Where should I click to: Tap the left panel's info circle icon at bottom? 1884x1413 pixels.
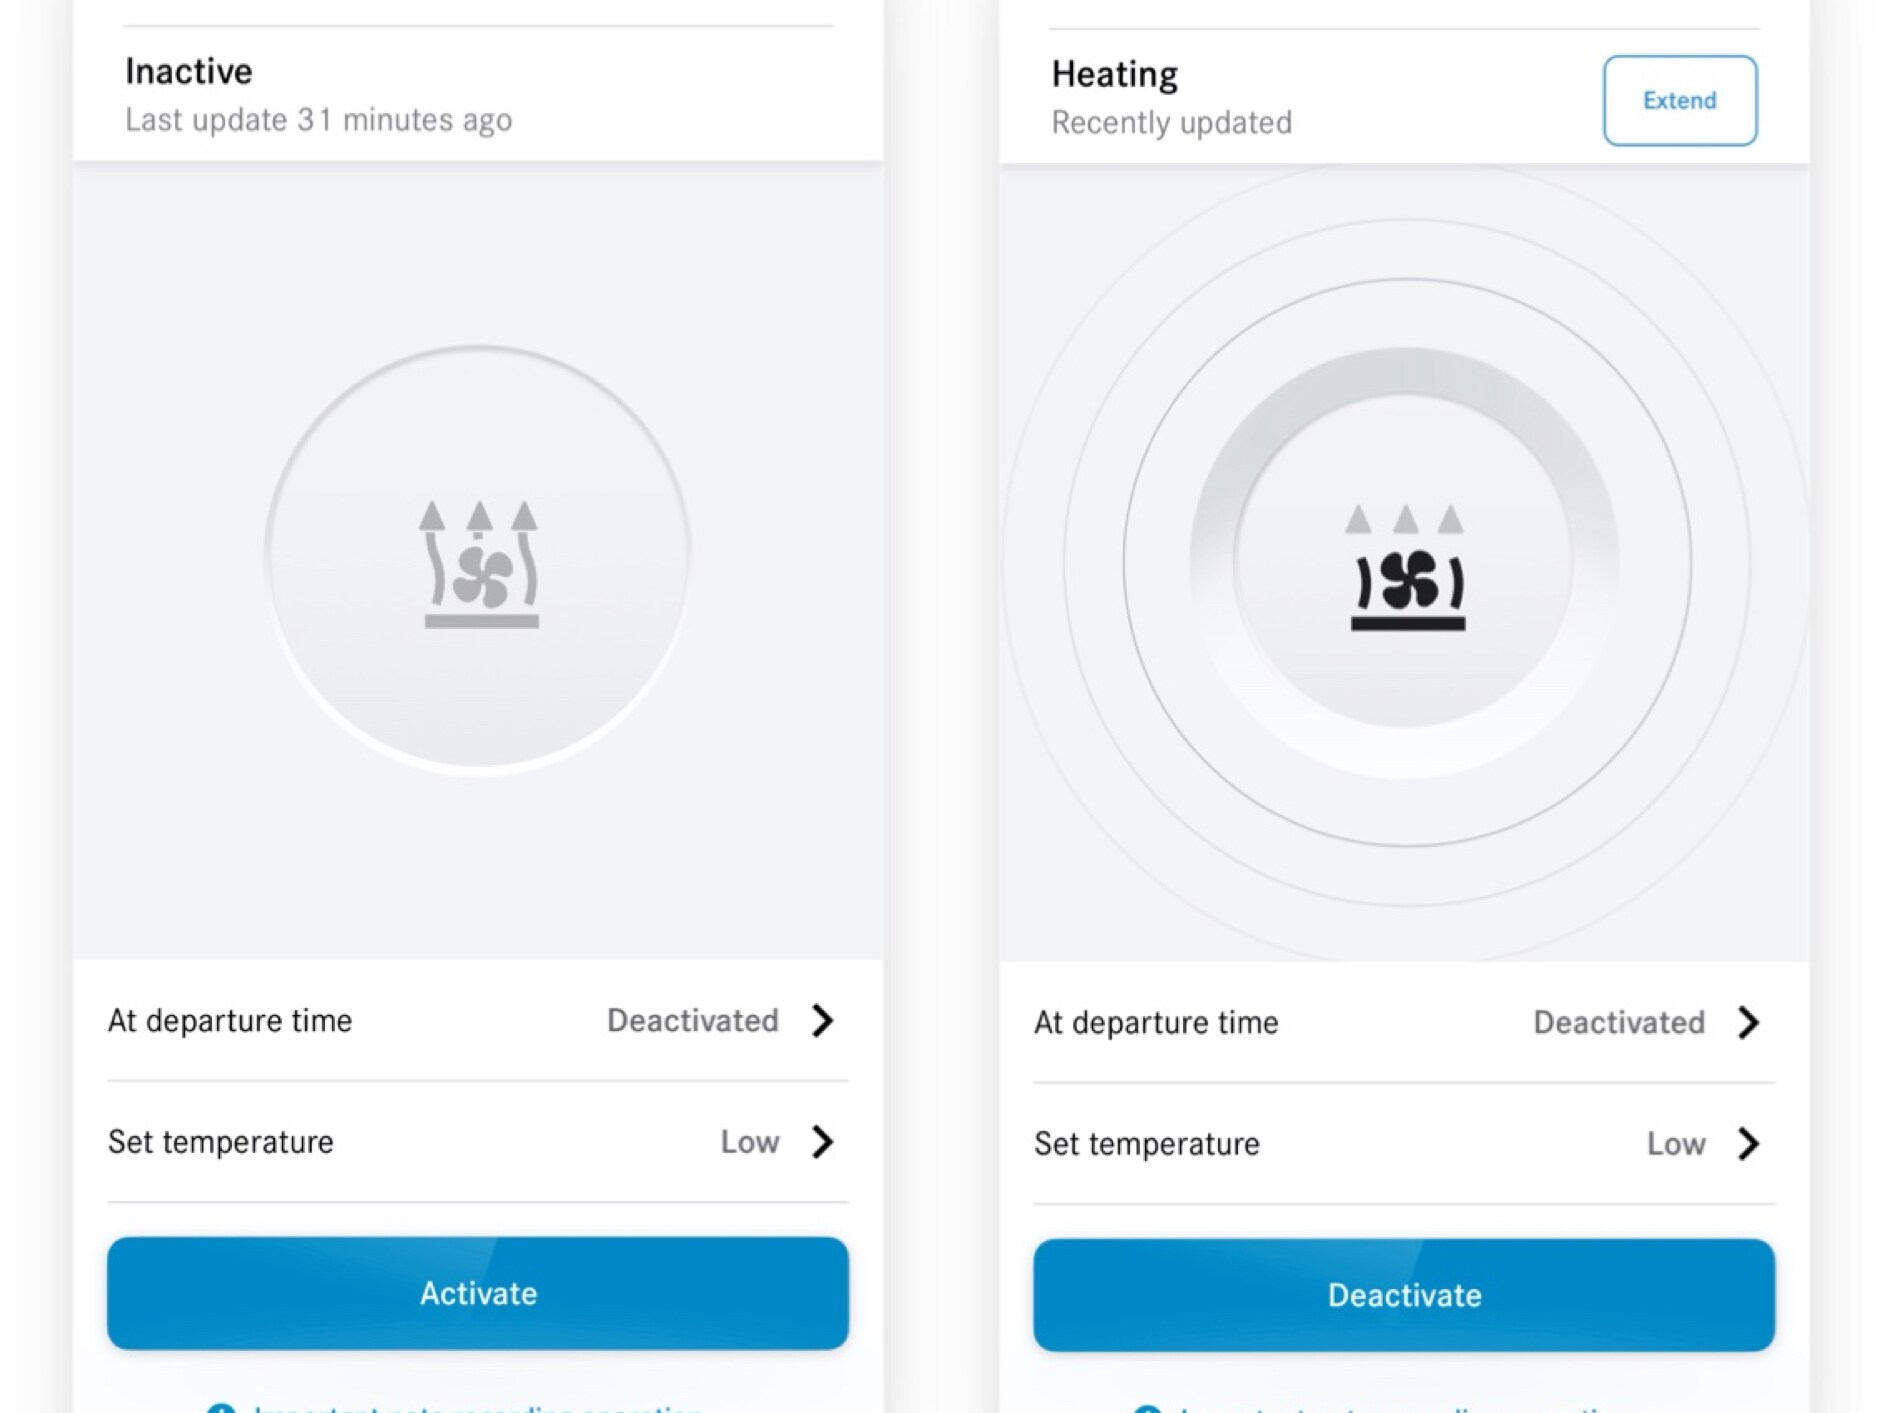point(222,1407)
